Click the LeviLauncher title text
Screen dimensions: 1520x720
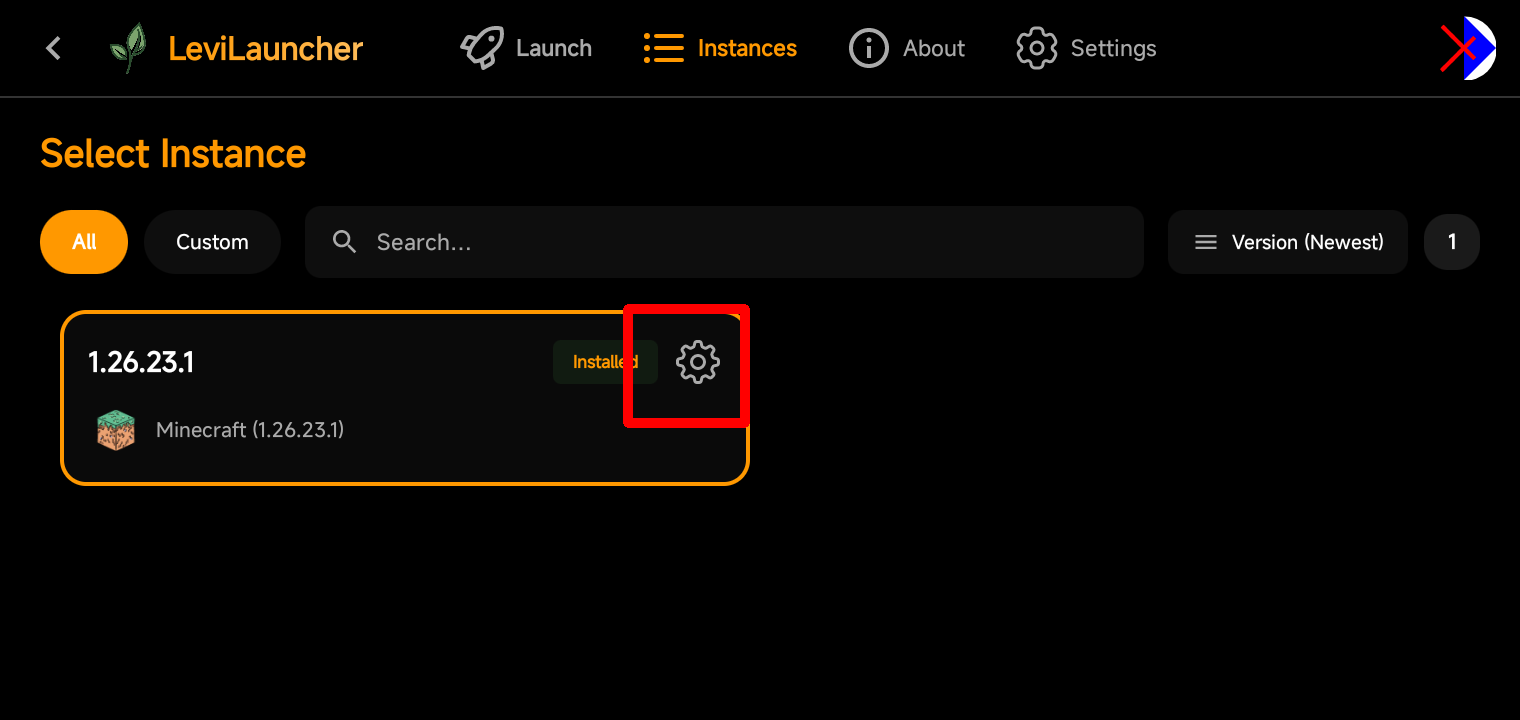pyautogui.click(x=265, y=48)
